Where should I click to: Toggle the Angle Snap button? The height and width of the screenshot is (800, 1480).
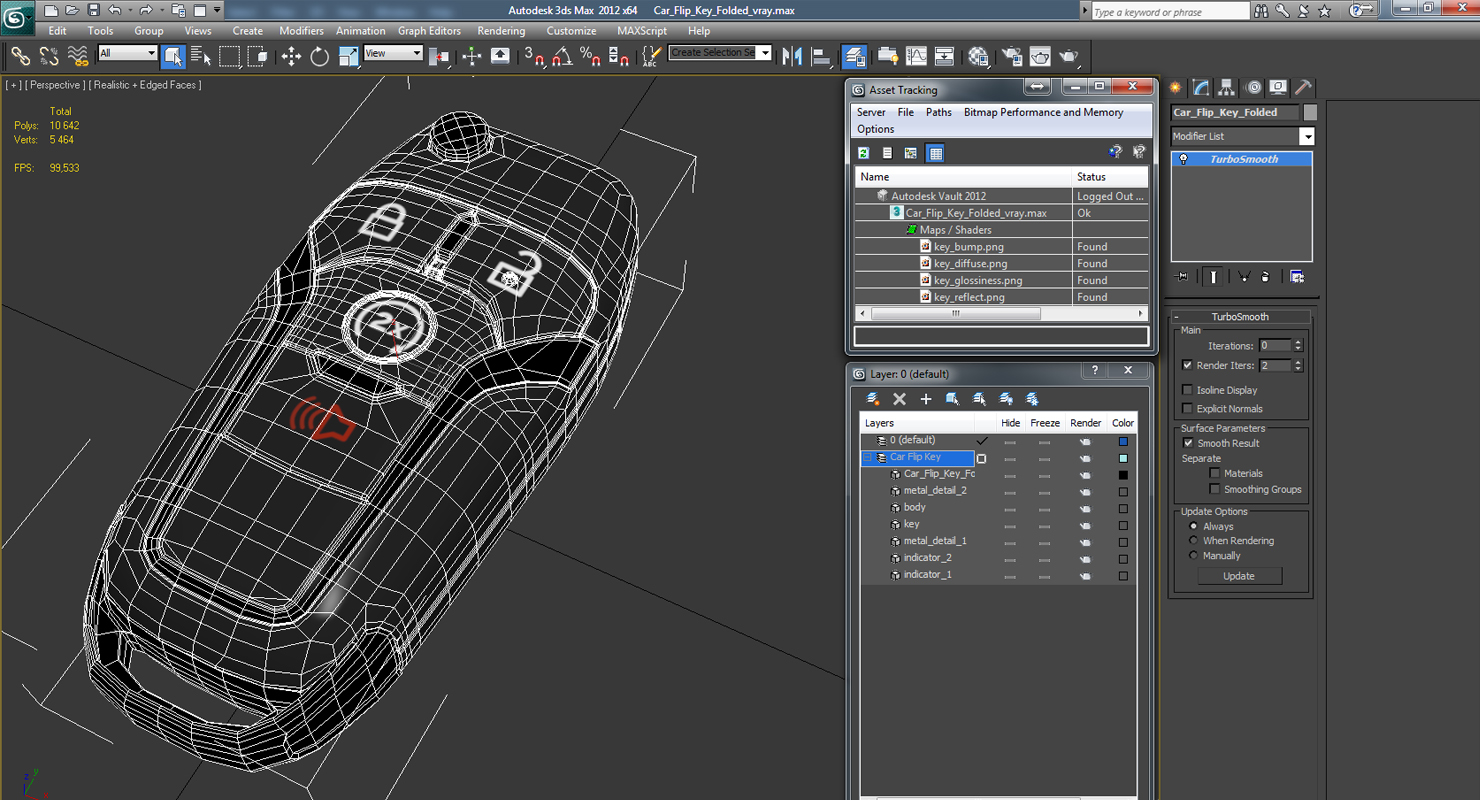tap(562, 56)
